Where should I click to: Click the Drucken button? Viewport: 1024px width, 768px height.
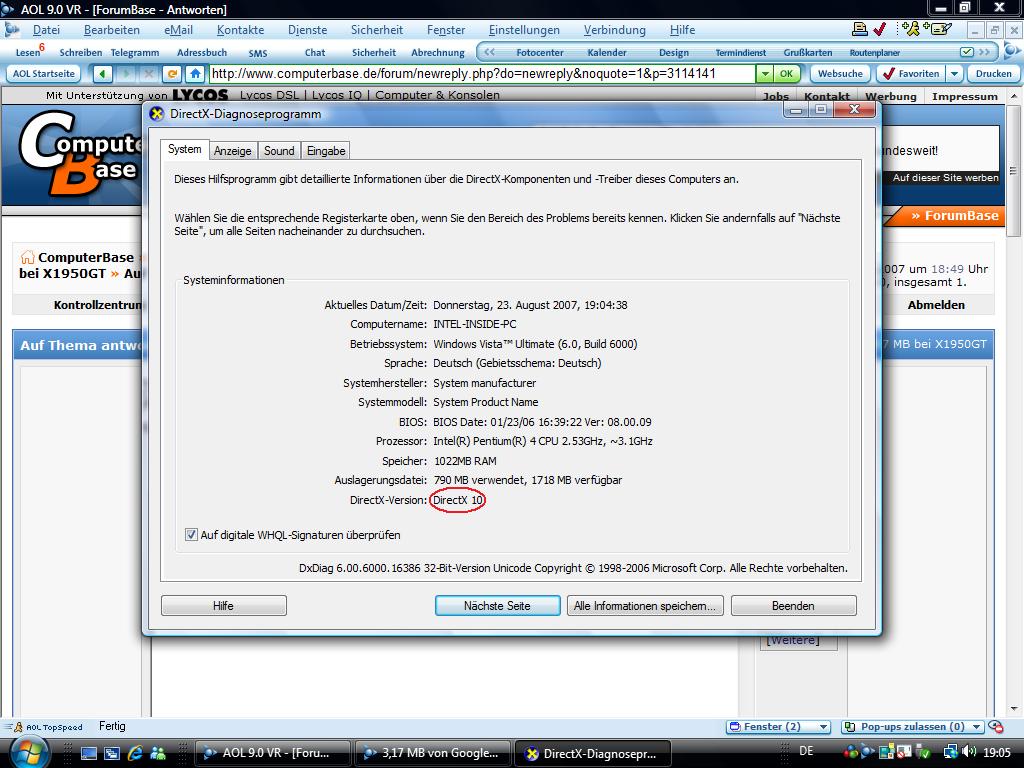click(x=993, y=74)
